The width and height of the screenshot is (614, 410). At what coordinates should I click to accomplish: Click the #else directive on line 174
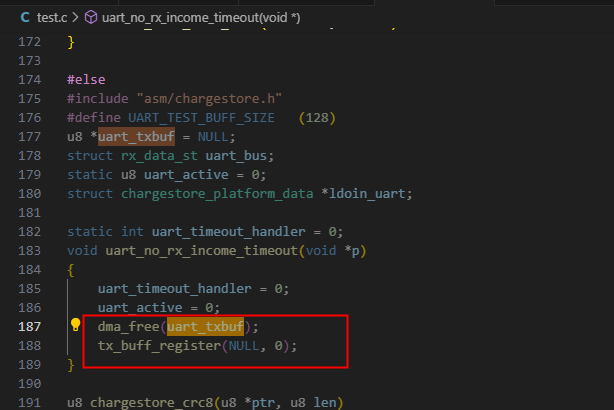pyautogui.click(x=86, y=80)
